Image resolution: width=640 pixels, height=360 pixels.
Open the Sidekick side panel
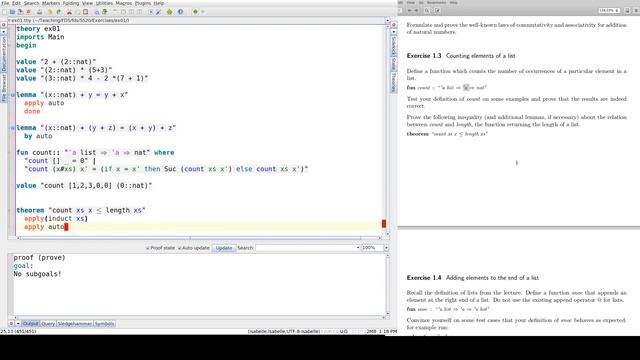(x=394, y=46)
